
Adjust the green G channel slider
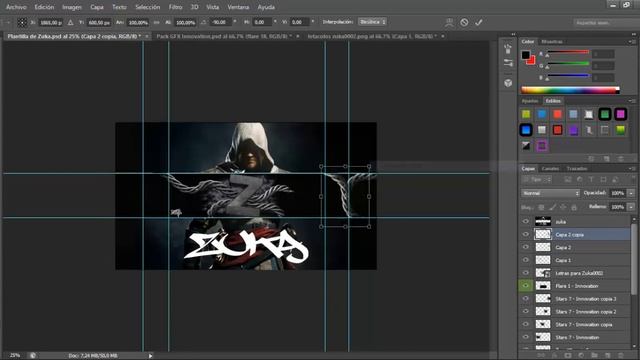pos(568,65)
